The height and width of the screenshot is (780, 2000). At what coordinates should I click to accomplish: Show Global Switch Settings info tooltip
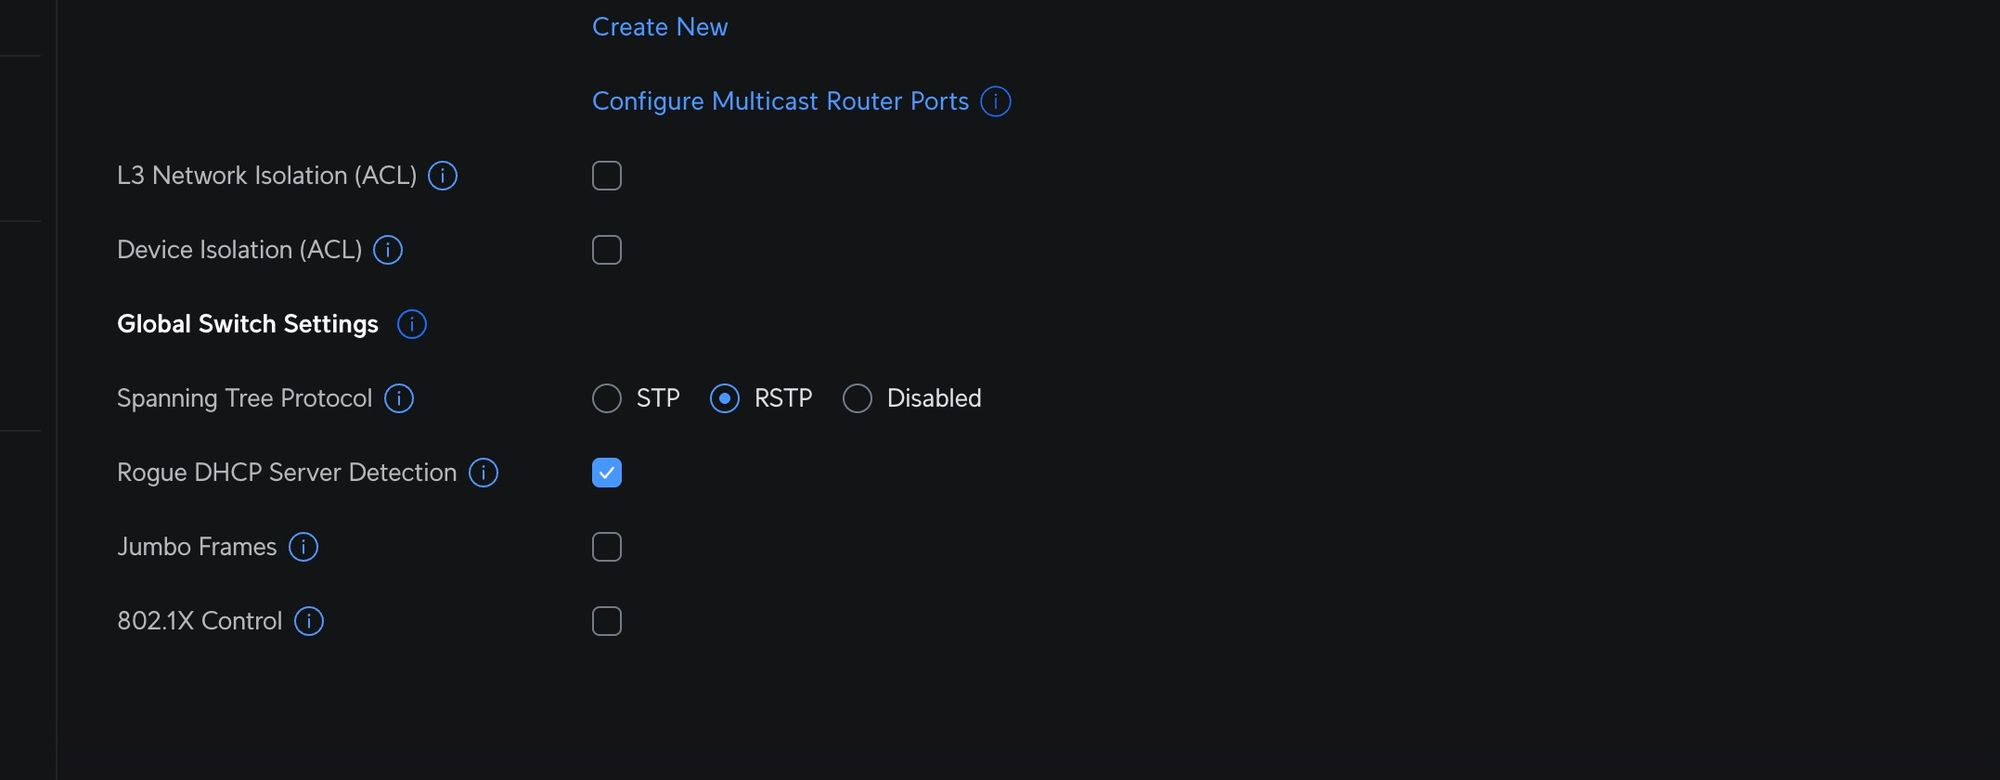point(412,324)
